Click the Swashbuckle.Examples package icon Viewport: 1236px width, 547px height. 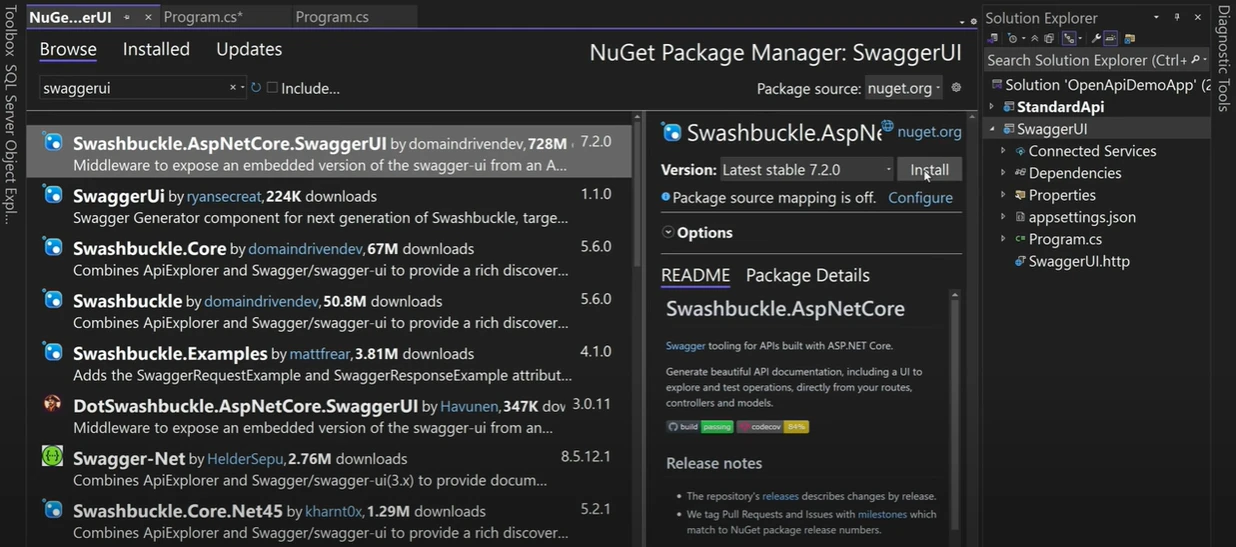53,352
